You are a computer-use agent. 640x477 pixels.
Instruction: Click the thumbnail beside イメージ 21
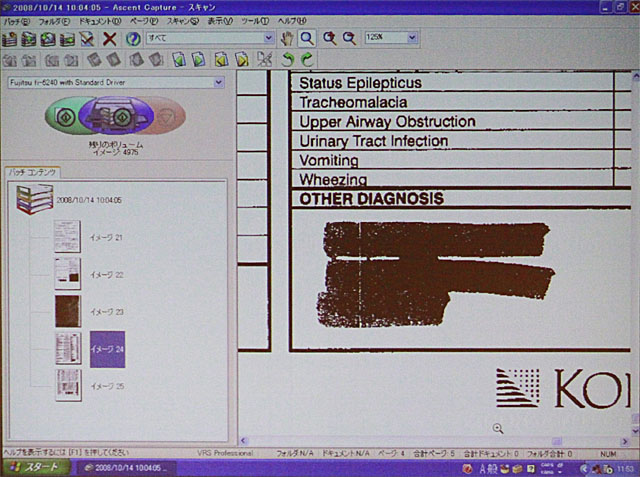point(67,237)
